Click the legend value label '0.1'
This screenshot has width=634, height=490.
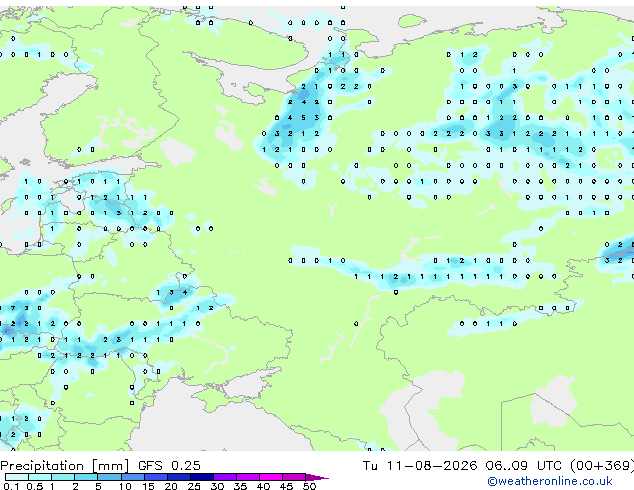pyautogui.click(x=11, y=486)
